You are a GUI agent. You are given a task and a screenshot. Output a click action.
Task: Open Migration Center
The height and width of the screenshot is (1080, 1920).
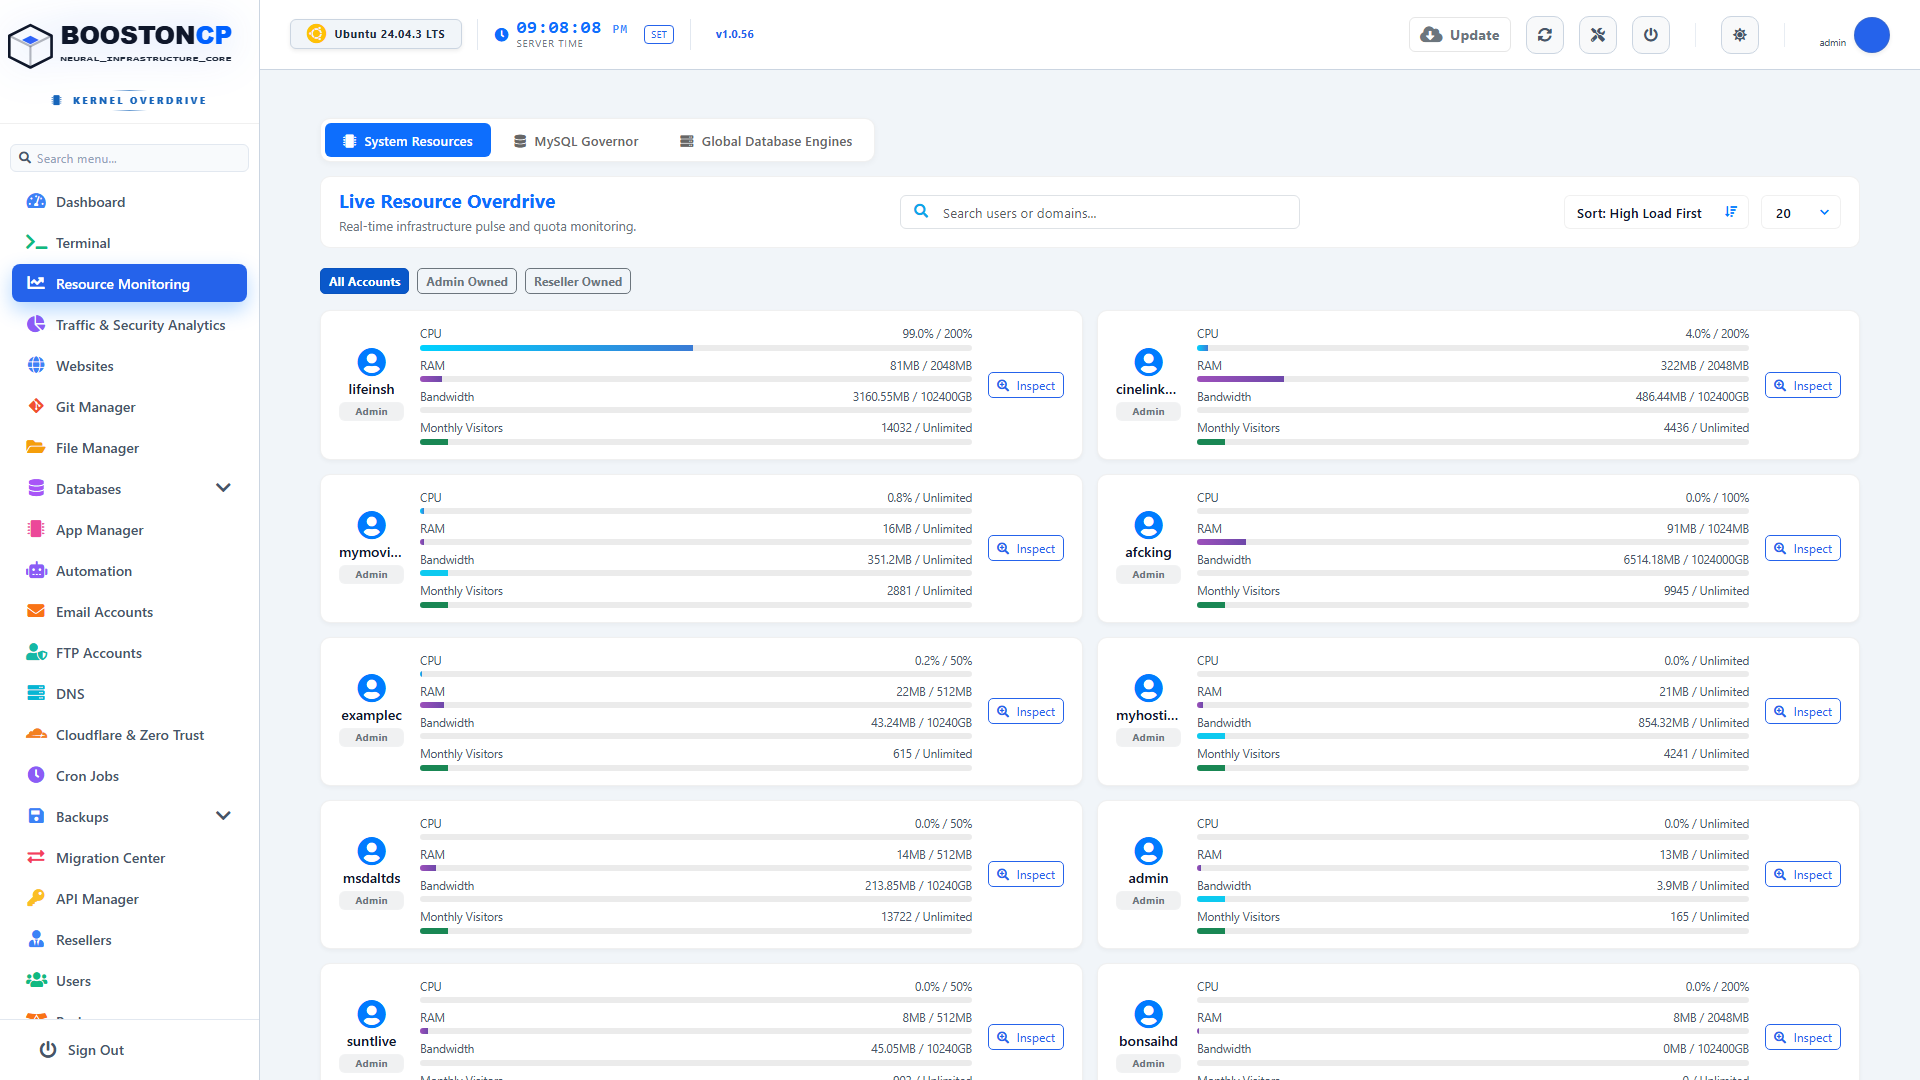click(129, 858)
